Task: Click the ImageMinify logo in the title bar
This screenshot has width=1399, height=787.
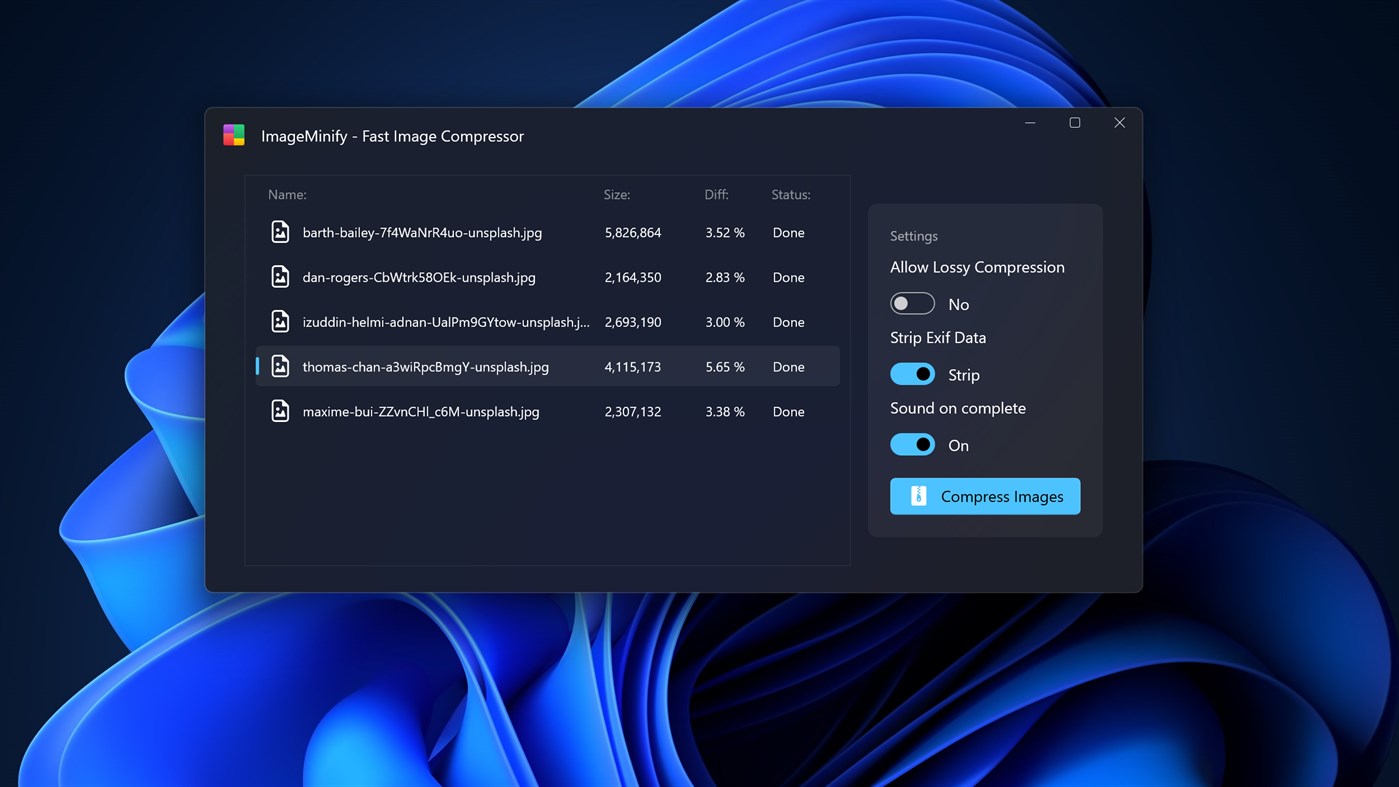Action: (234, 134)
